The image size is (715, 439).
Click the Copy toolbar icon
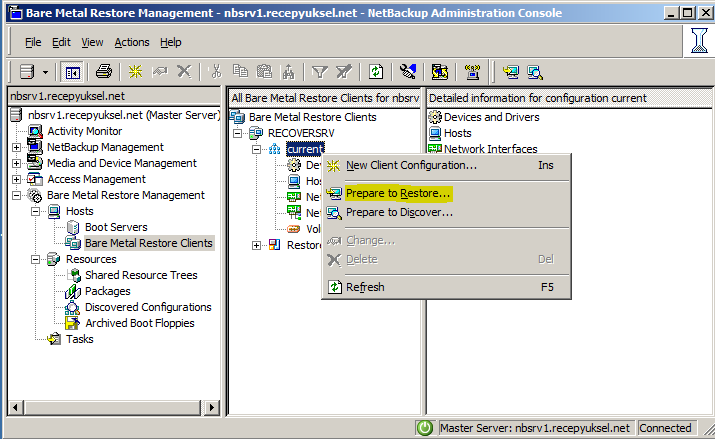pos(240,71)
